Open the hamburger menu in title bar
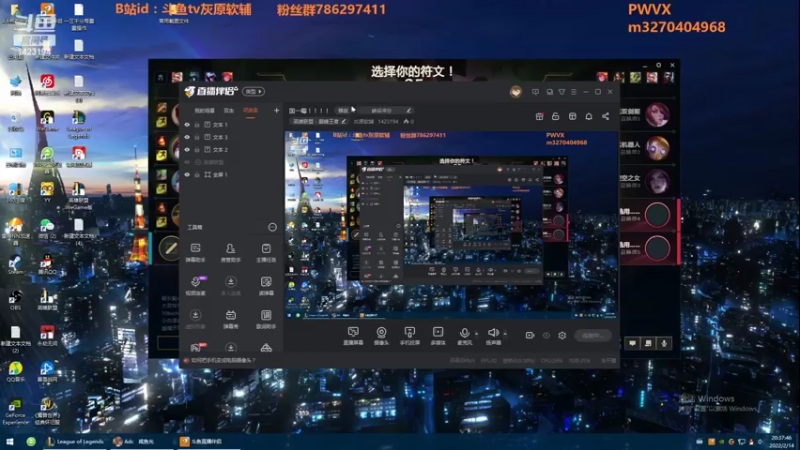The image size is (800, 450). click(x=574, y=92)
